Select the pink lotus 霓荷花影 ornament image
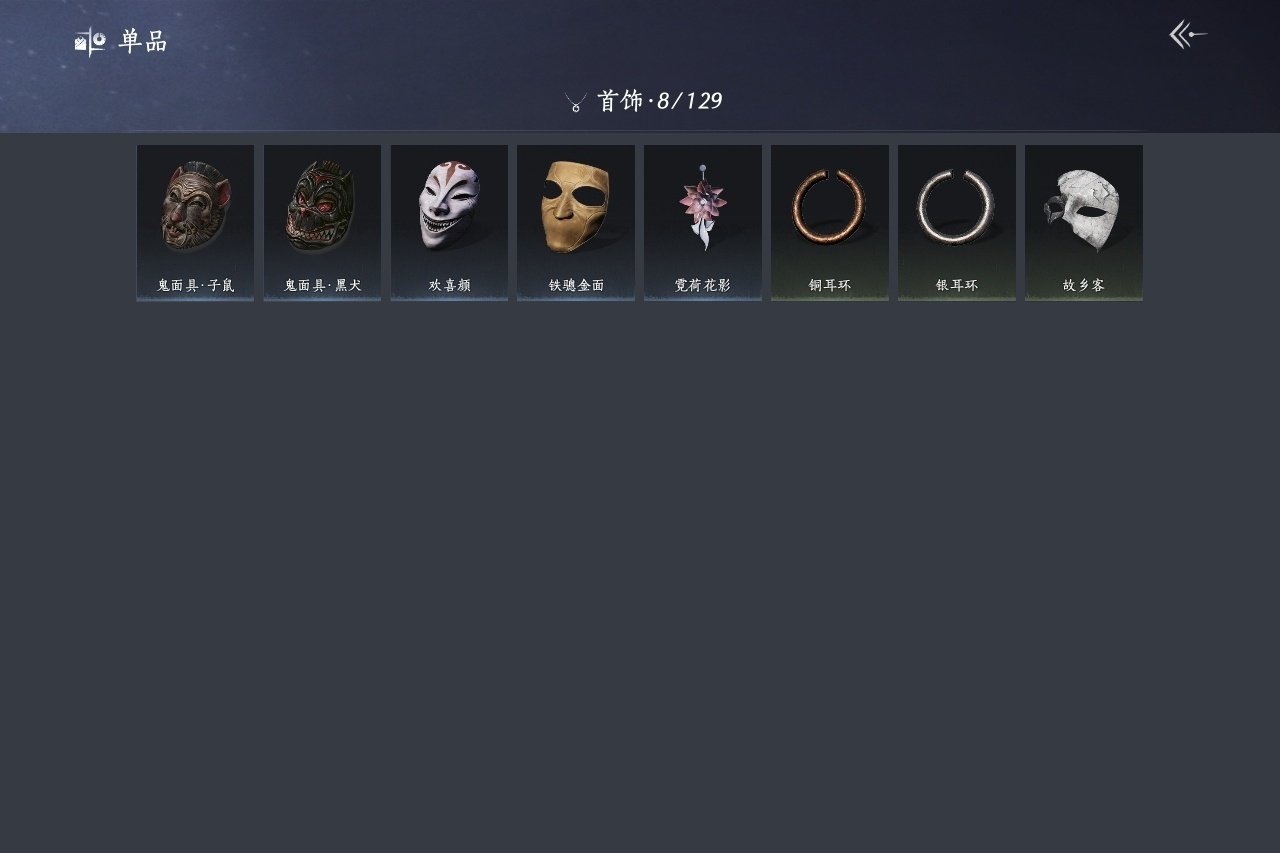 703,207
